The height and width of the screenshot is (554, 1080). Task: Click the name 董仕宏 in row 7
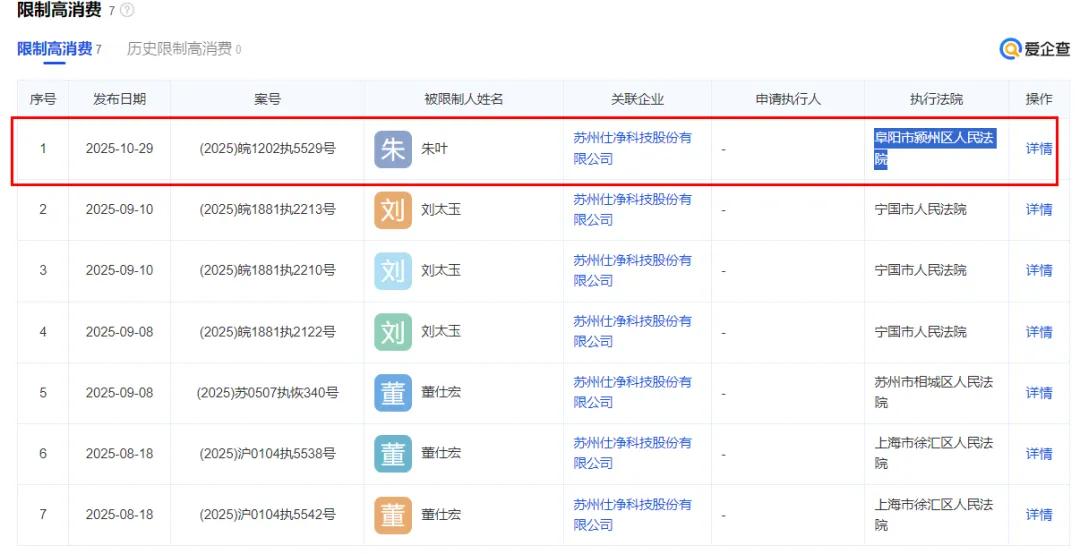441,515
